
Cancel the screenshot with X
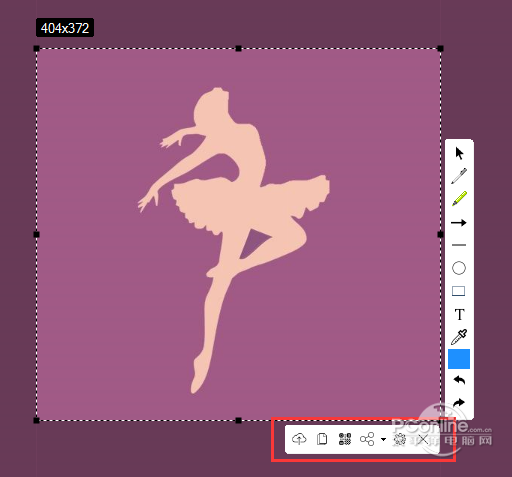click(x=423, y=439)
